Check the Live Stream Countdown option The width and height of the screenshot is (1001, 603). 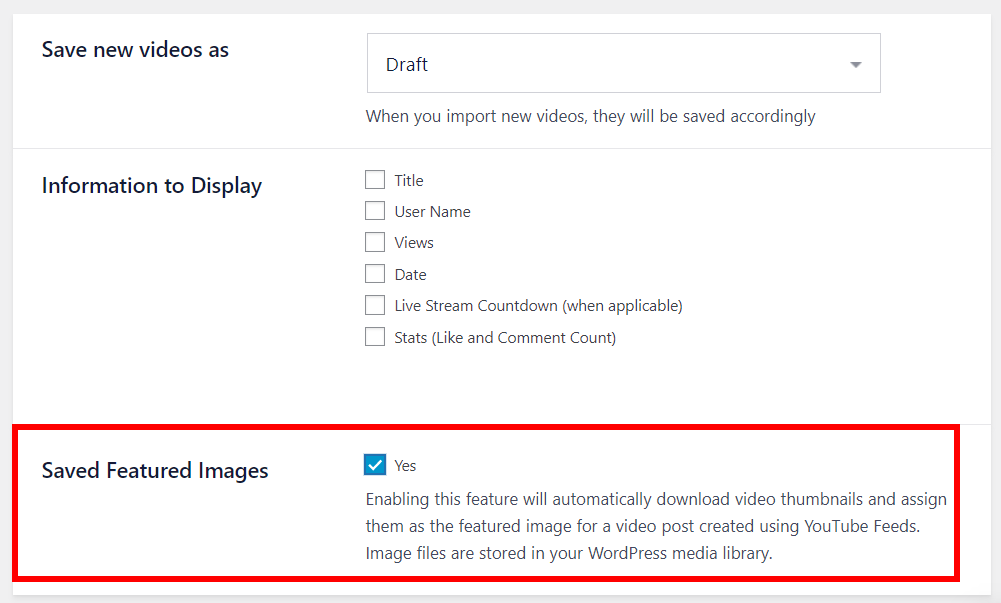pos(375,305)
